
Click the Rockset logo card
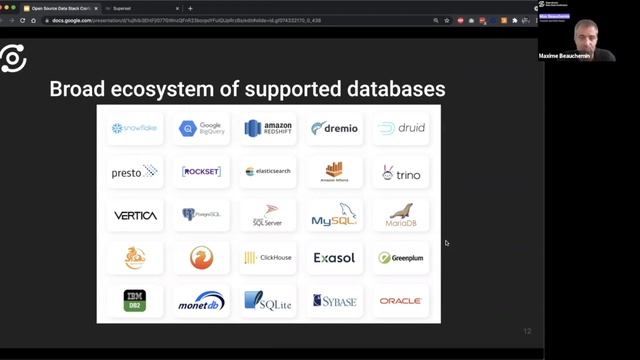[x=201, y=172]
